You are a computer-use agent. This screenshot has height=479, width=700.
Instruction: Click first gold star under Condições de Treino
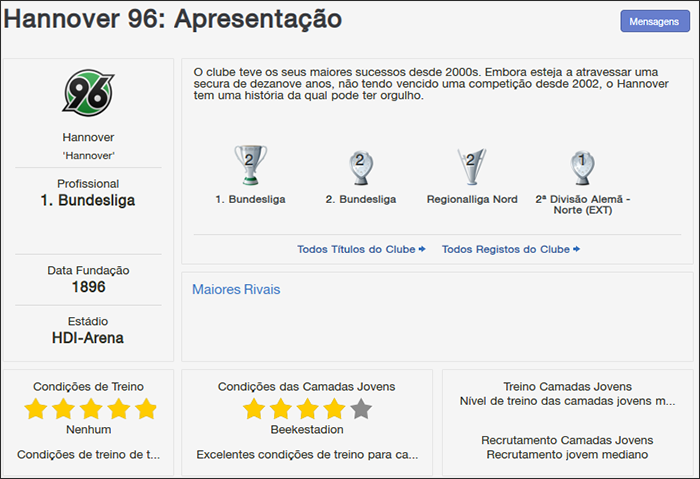pos(36,409)
